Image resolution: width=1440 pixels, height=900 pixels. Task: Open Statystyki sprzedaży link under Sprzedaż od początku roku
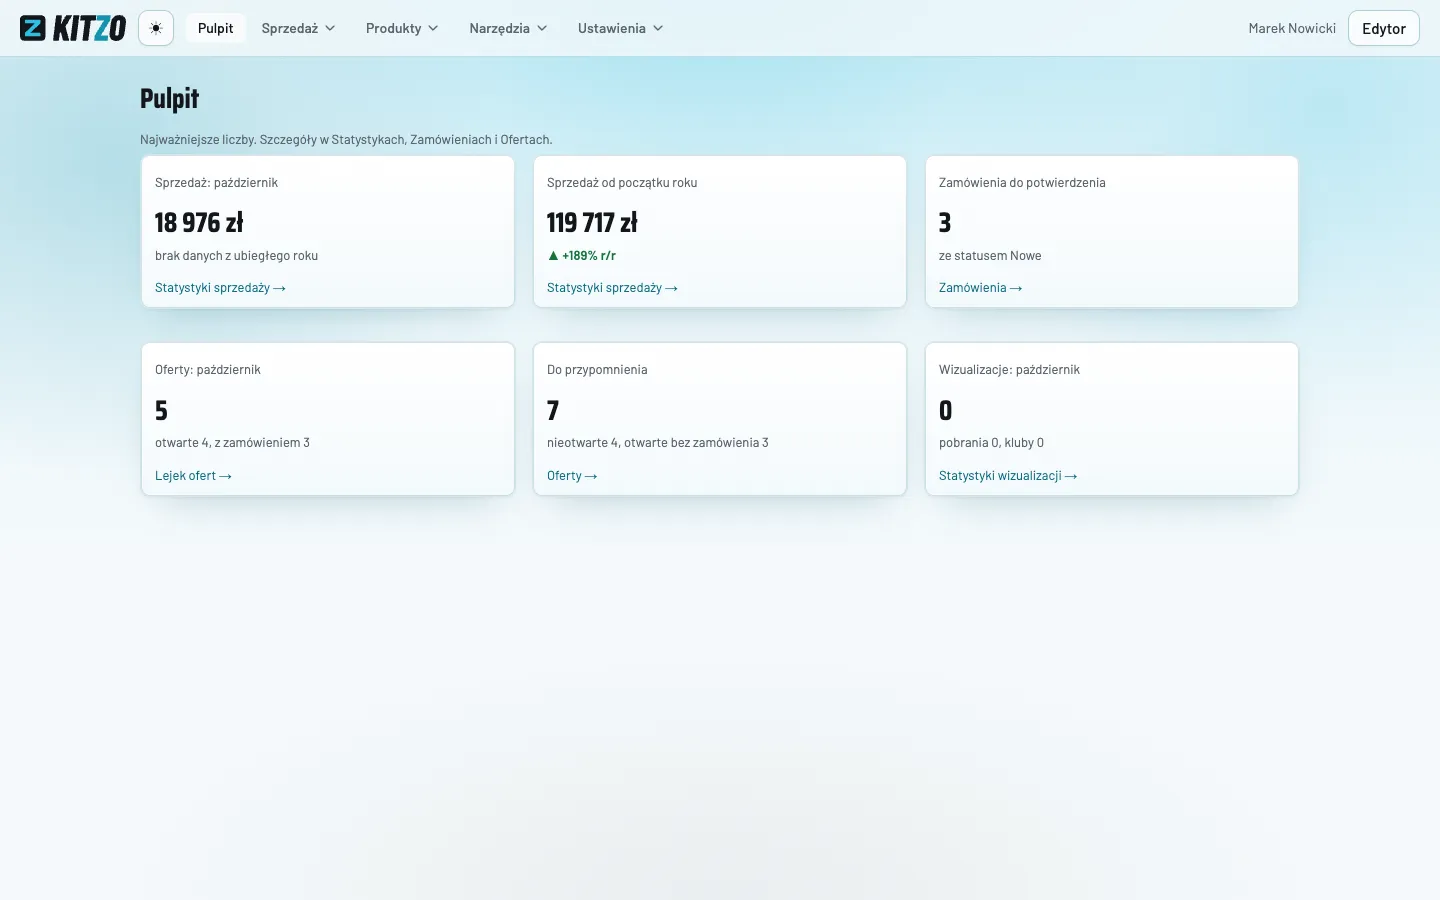click(612, 288)
